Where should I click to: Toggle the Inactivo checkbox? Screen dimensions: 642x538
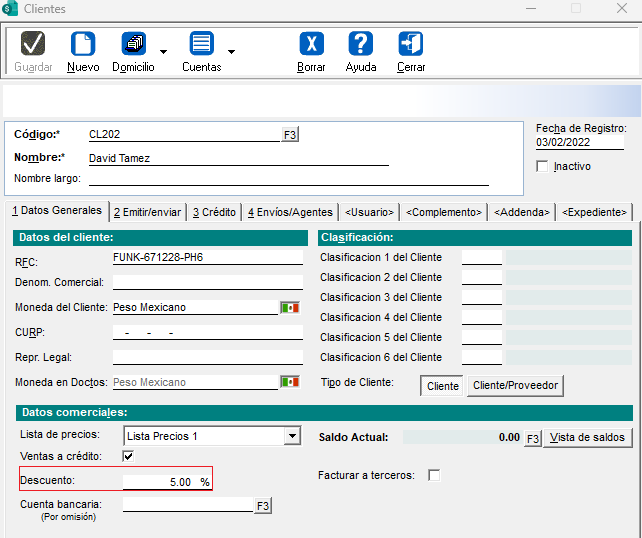coord(543,166)
